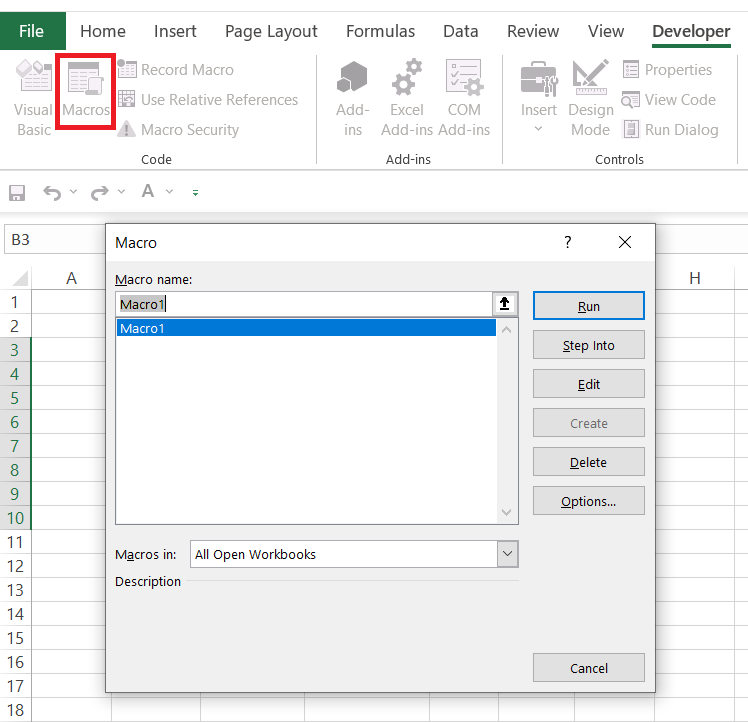748x722 pixels.
Task: Open the Macros in combo box
Action: tap(355, 554)
